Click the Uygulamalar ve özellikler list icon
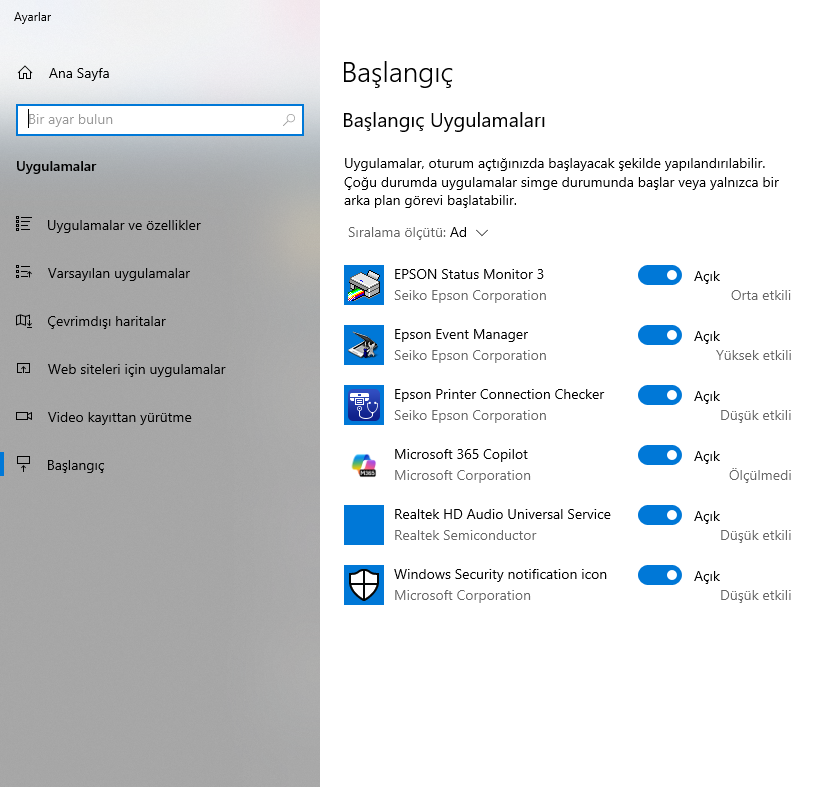The width and height of the screenshot is (832, 787). pyautogui.click(x=23, y=224)
